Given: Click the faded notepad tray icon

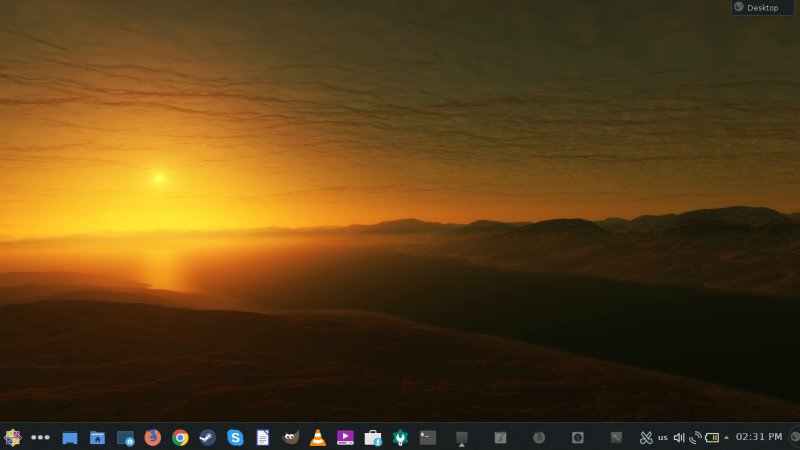Looking at the screenshot, I should 501,437.
